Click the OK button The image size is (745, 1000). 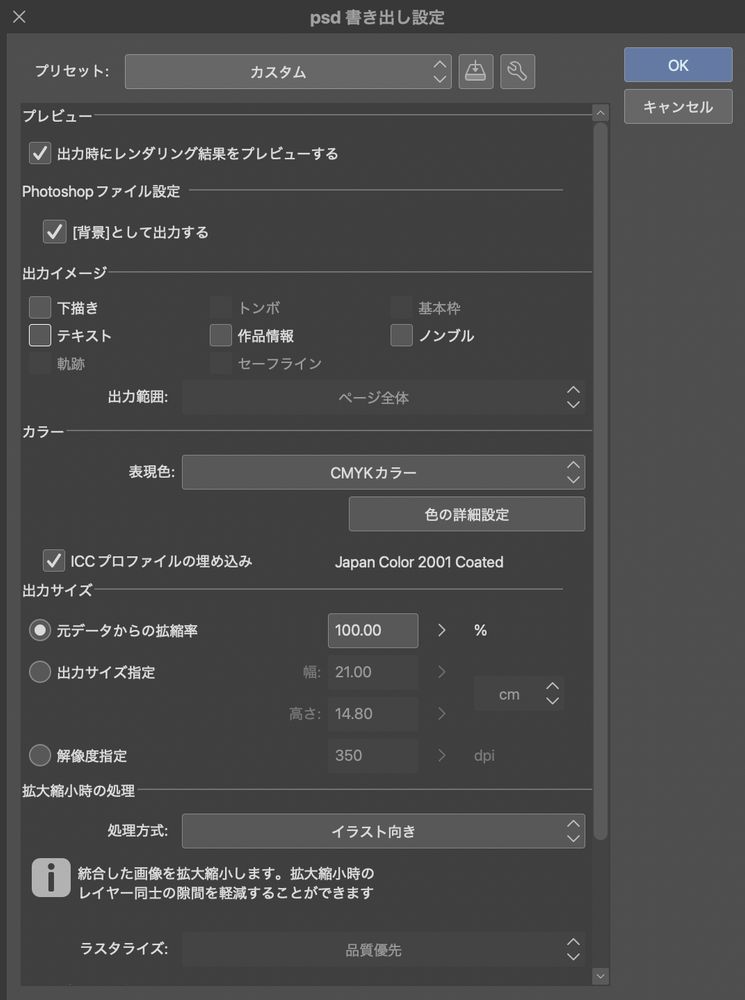tap(678, 65)
